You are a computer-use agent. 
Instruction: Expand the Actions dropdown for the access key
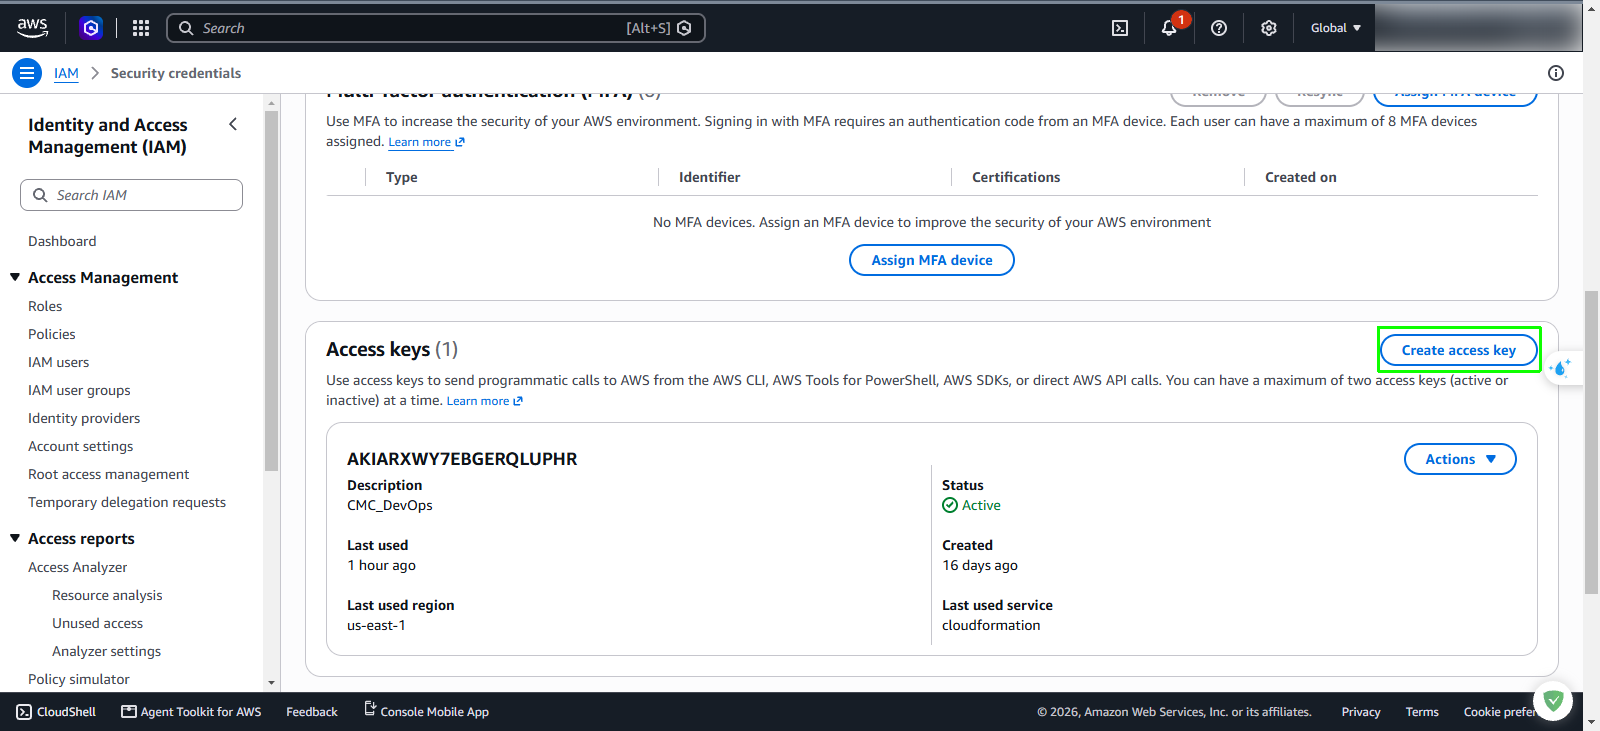click(1460, 459)
